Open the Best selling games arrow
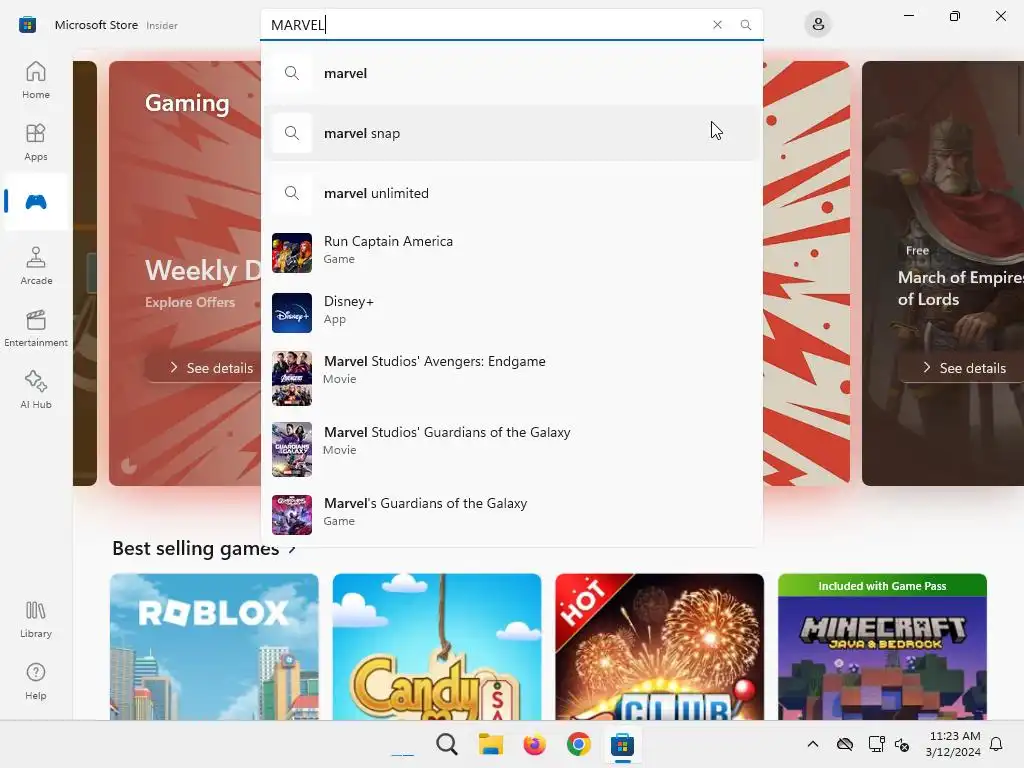 (x=292, y=549)
